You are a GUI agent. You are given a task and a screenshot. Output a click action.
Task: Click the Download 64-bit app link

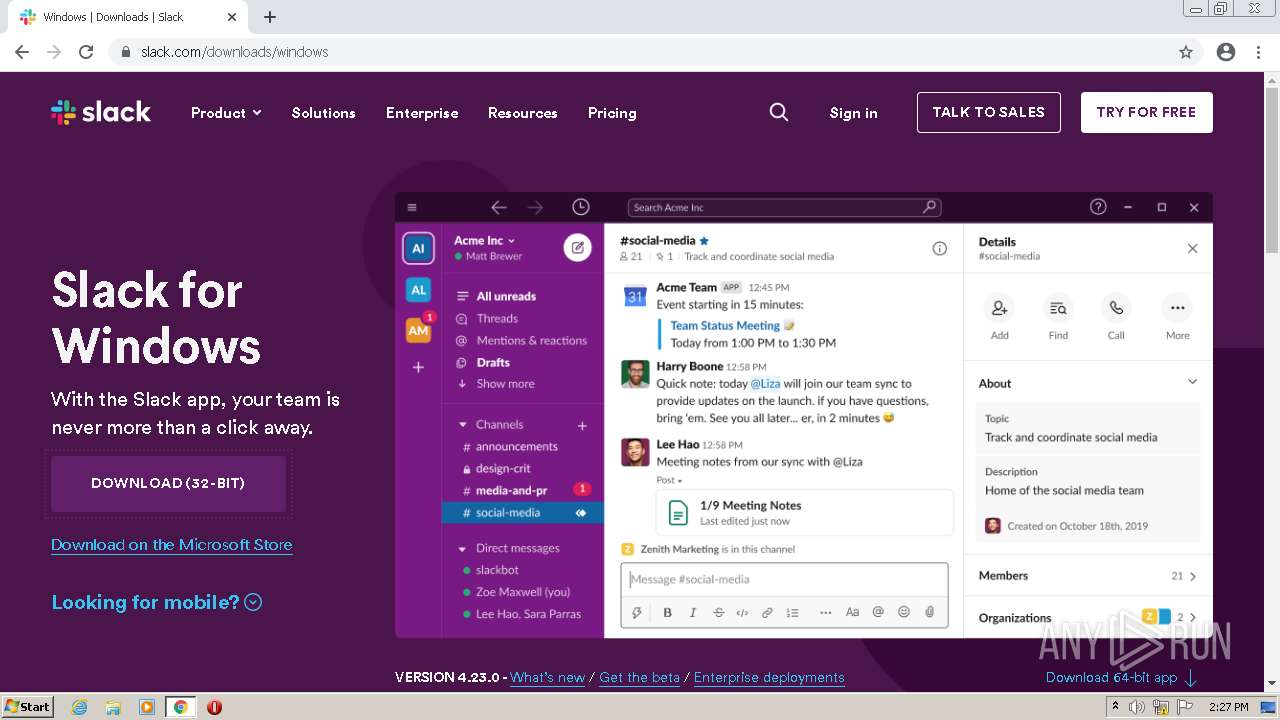(1121, 677)
